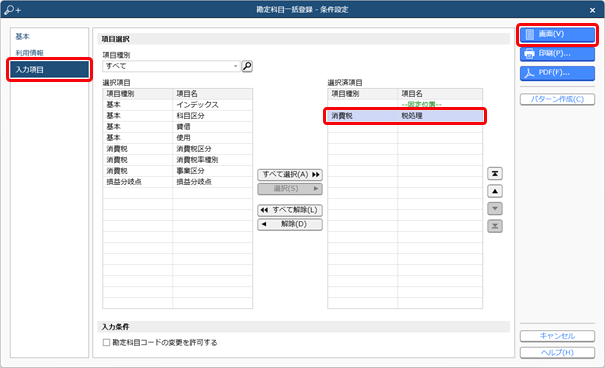This screenshot has height=368, width=605.
Task: Select the インデックス row in 選択項目
Action: click(x=177, y=105)
